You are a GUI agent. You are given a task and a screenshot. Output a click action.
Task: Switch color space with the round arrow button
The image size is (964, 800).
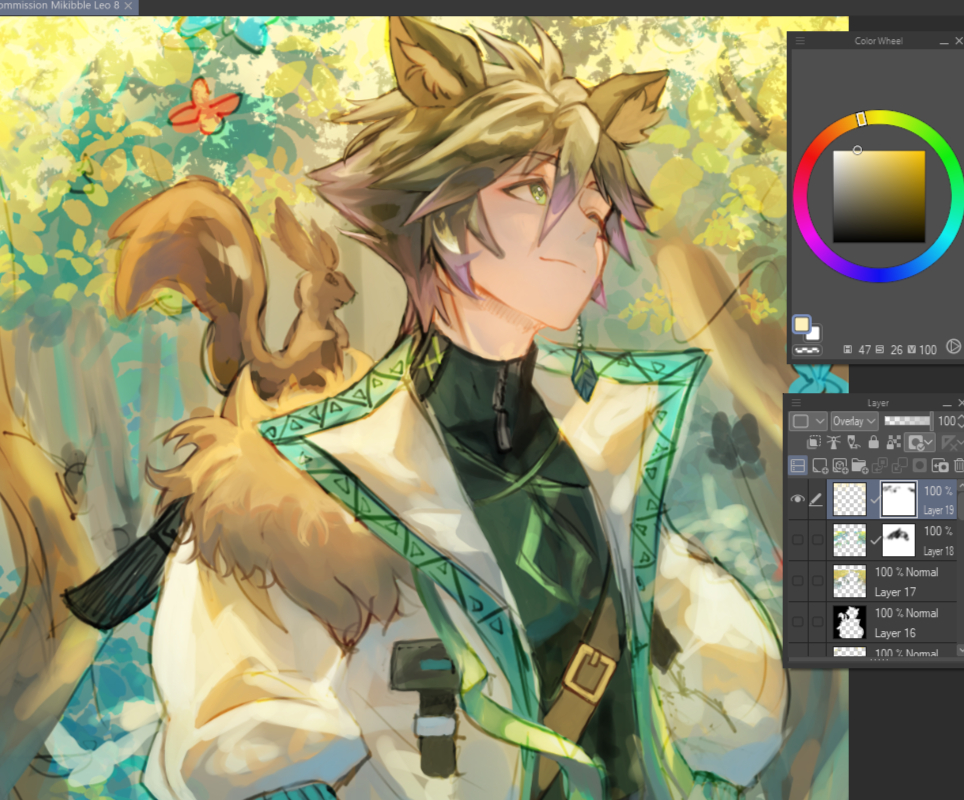952,347
